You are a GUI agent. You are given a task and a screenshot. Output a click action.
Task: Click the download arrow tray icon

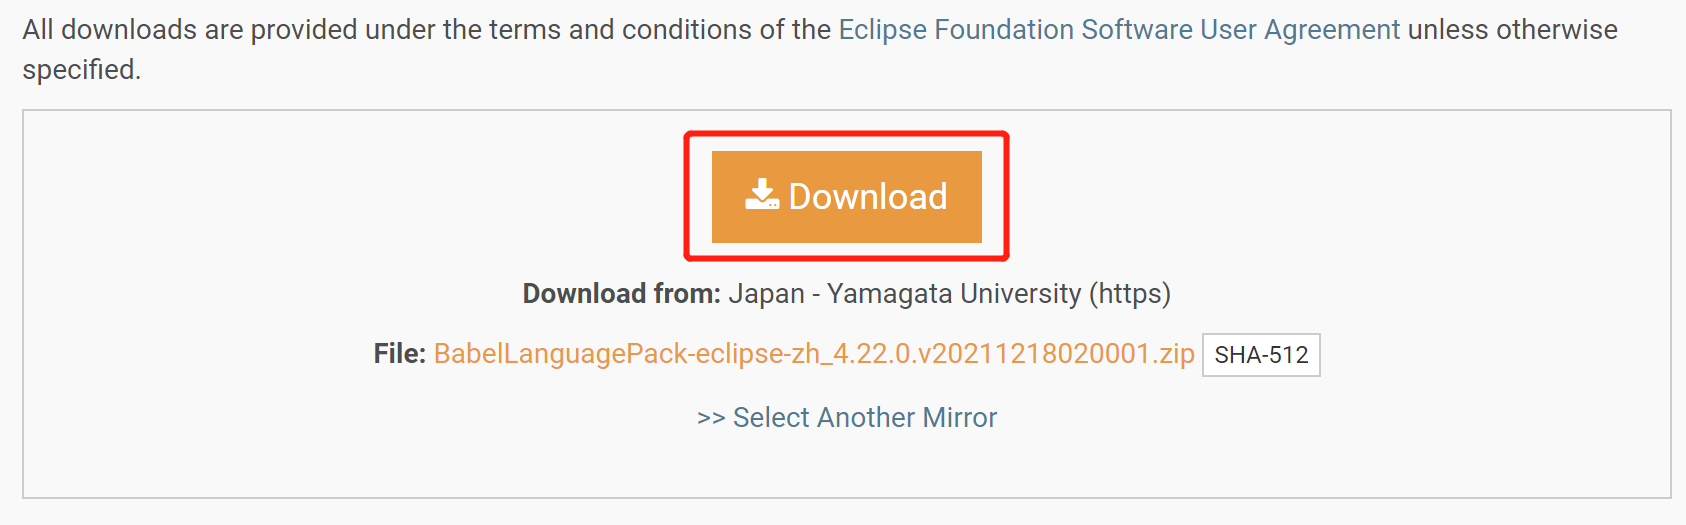point(762,195)
